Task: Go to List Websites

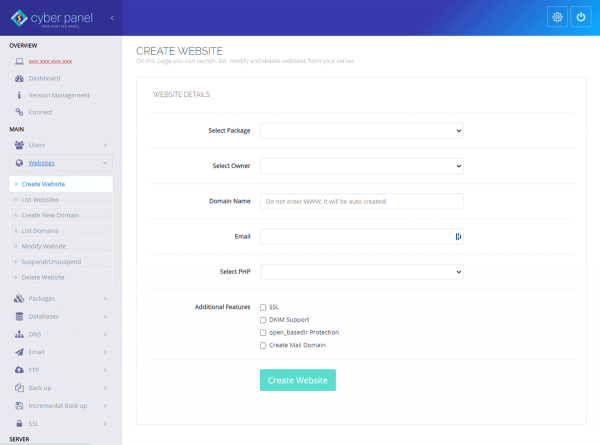Action: pyautogui.click(x=61, y=200)
